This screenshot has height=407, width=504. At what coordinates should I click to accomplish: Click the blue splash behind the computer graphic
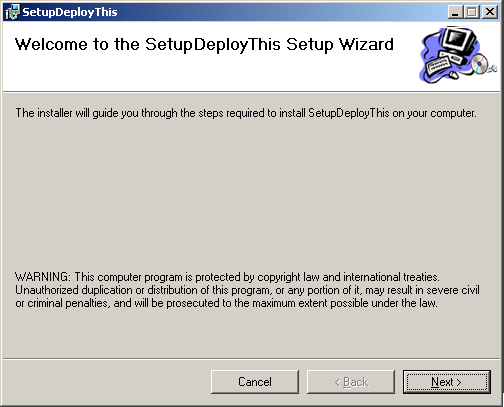click(x=428, y=47)
